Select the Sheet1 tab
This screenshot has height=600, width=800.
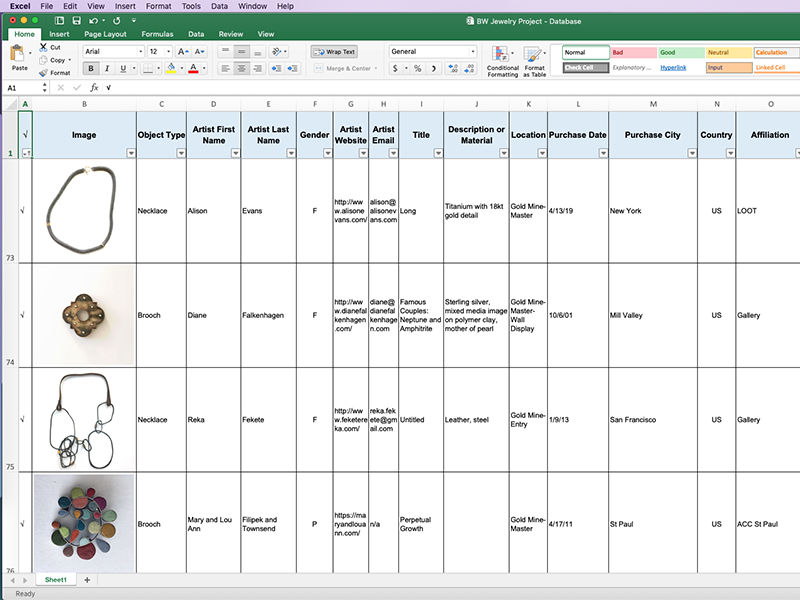coord(56,580)
